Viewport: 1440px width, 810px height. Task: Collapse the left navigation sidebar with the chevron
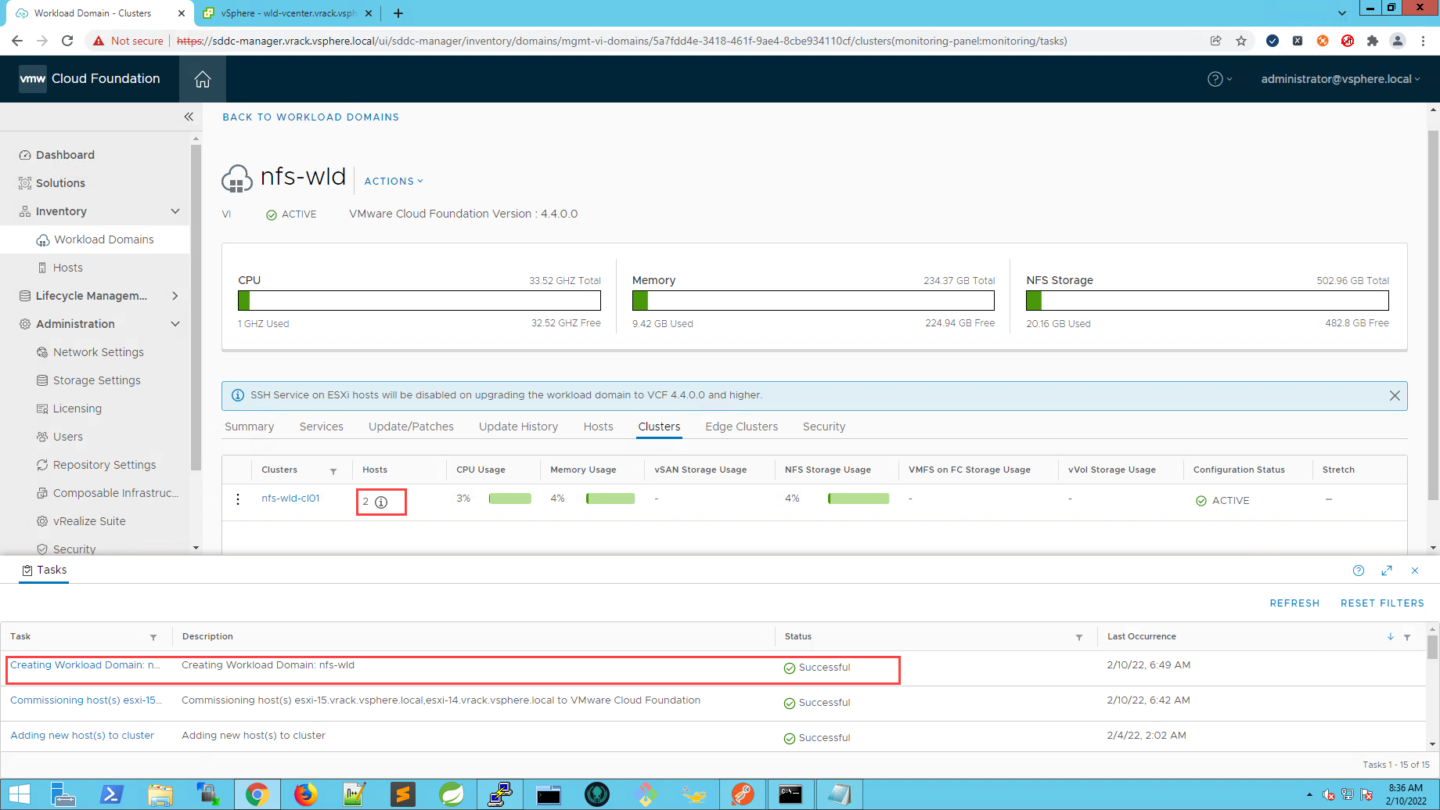click(x=188, y=116)
